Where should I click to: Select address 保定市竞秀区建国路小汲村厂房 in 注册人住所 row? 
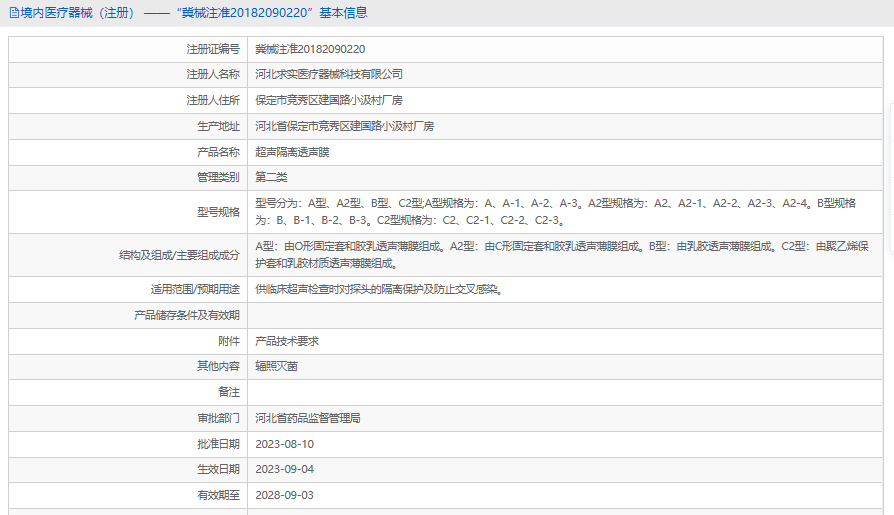tap(329, 100)
